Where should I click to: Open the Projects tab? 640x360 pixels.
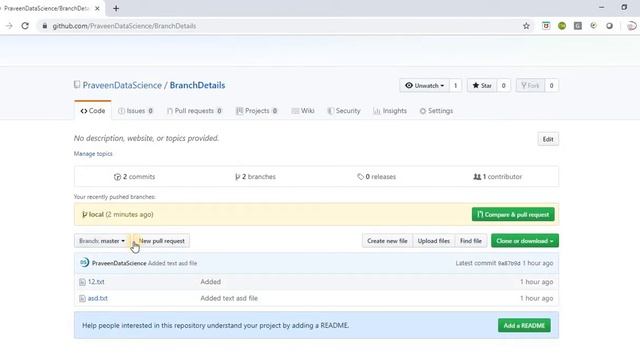[x=257, y=111]
